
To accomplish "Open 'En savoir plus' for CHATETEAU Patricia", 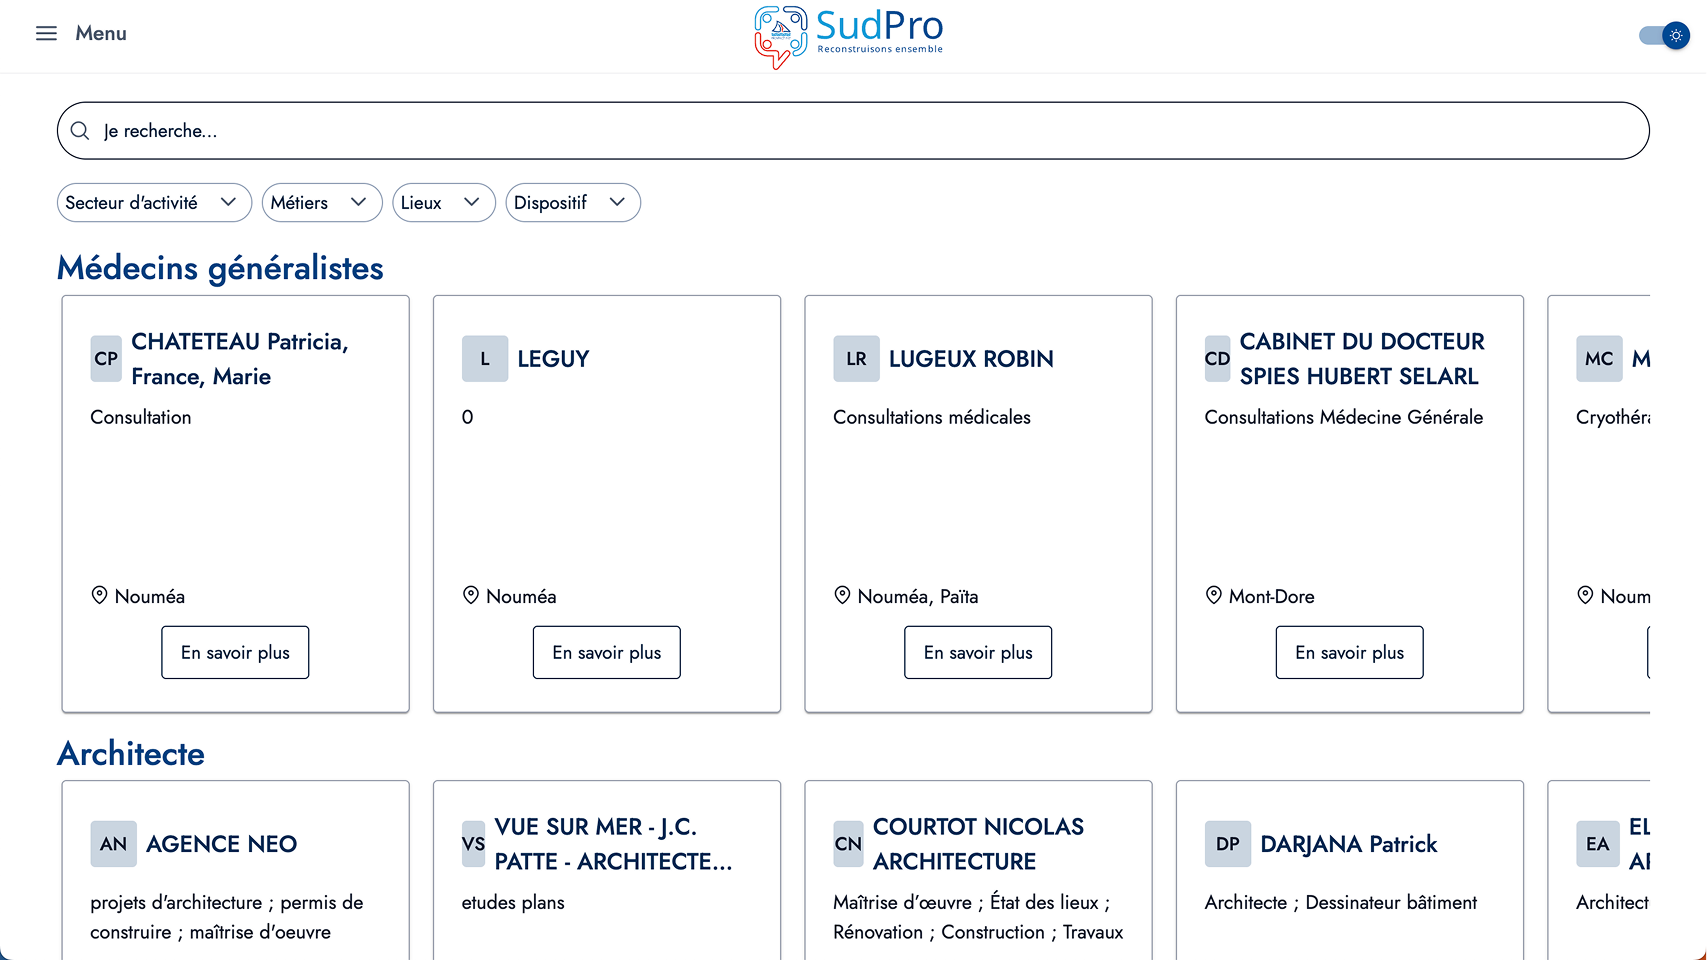I will pyautogui.click(x=235, y=653).
